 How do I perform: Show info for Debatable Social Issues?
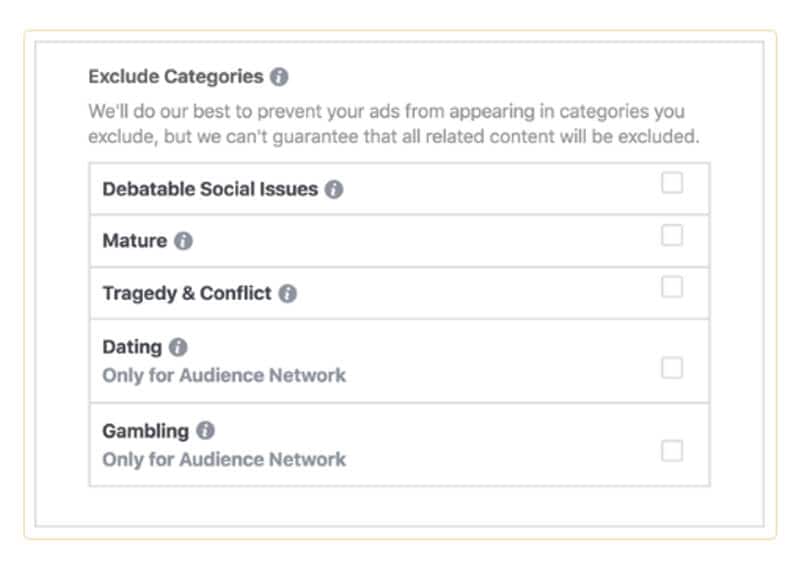(334, 189)
